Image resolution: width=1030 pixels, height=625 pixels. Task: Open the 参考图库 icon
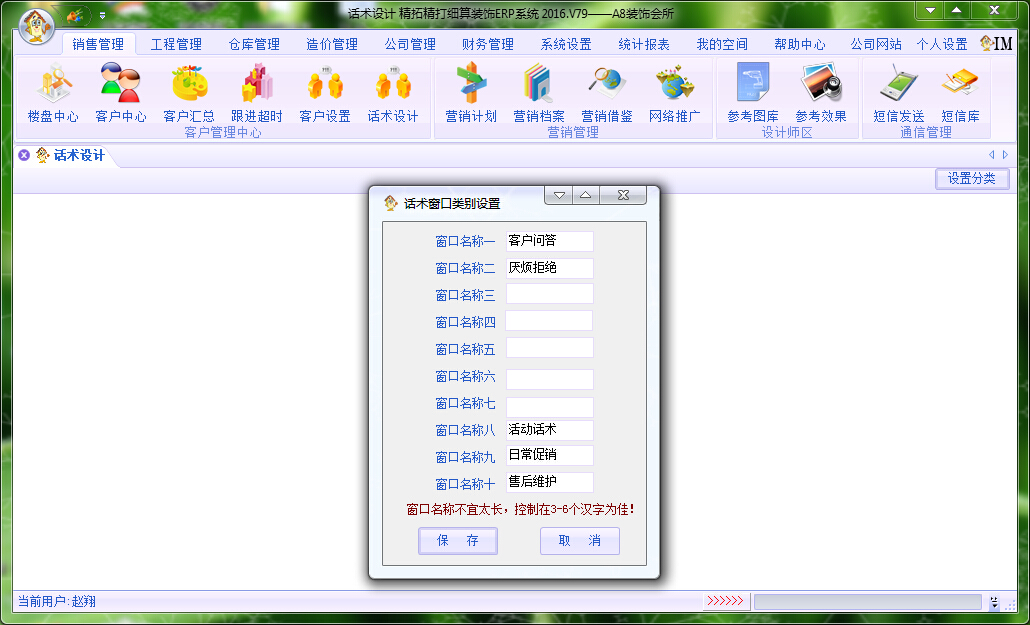point(753,93)
